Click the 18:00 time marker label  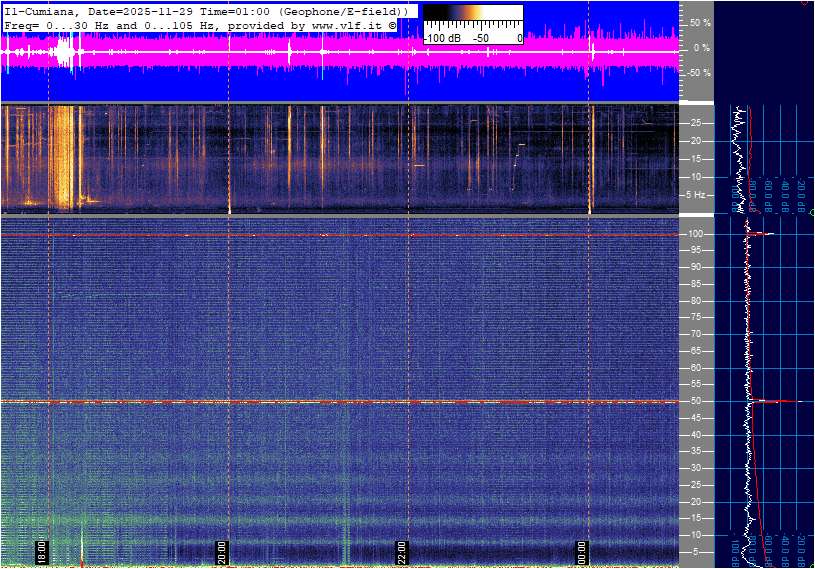click(x=41, y=553)
